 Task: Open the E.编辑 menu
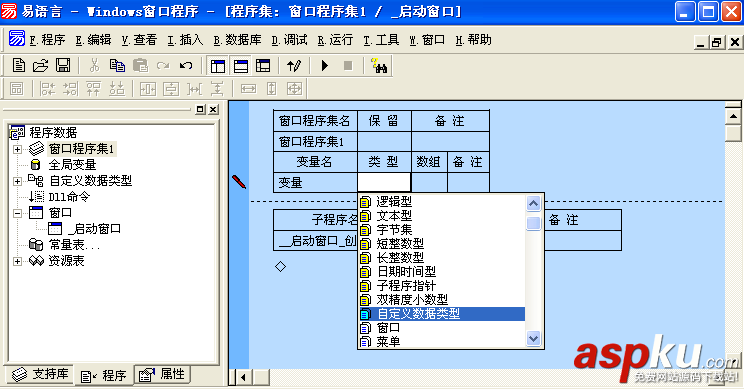click(93, 40)
